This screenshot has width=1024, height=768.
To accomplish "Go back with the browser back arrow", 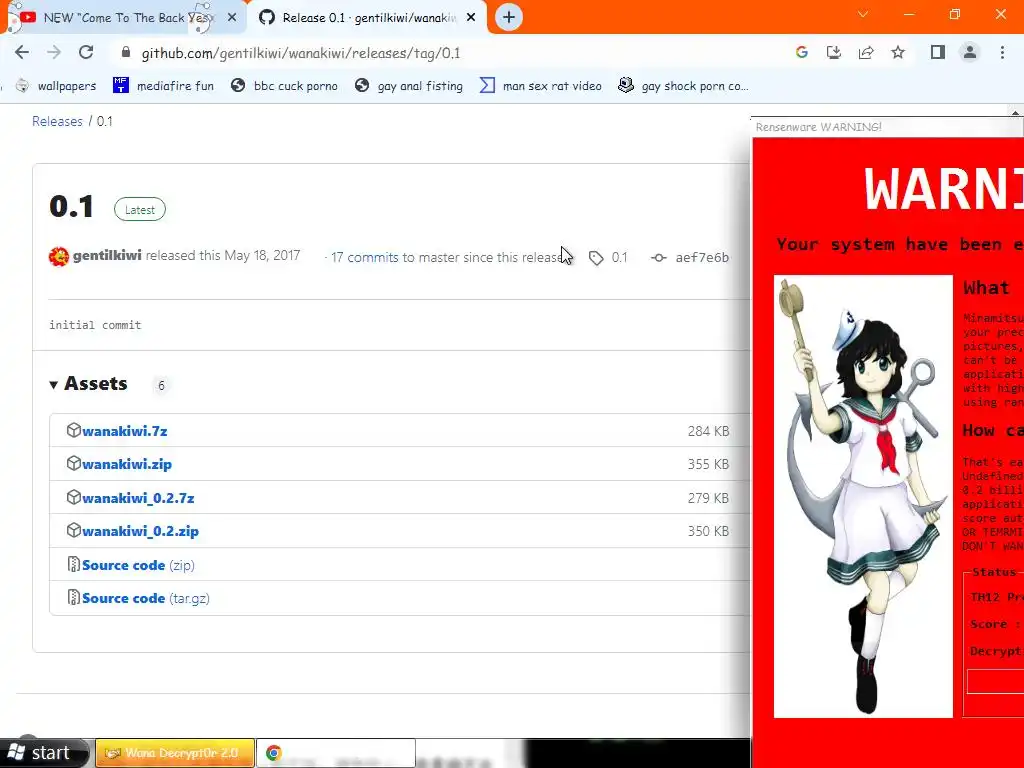I will (x=22, y=53).
